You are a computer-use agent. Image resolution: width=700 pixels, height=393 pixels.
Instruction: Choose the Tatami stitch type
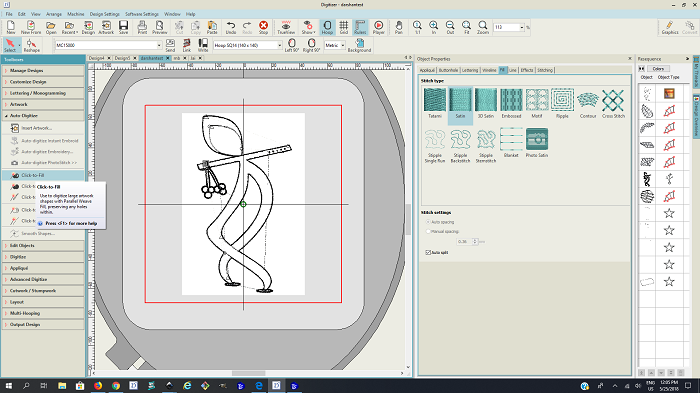pos(435,103)
